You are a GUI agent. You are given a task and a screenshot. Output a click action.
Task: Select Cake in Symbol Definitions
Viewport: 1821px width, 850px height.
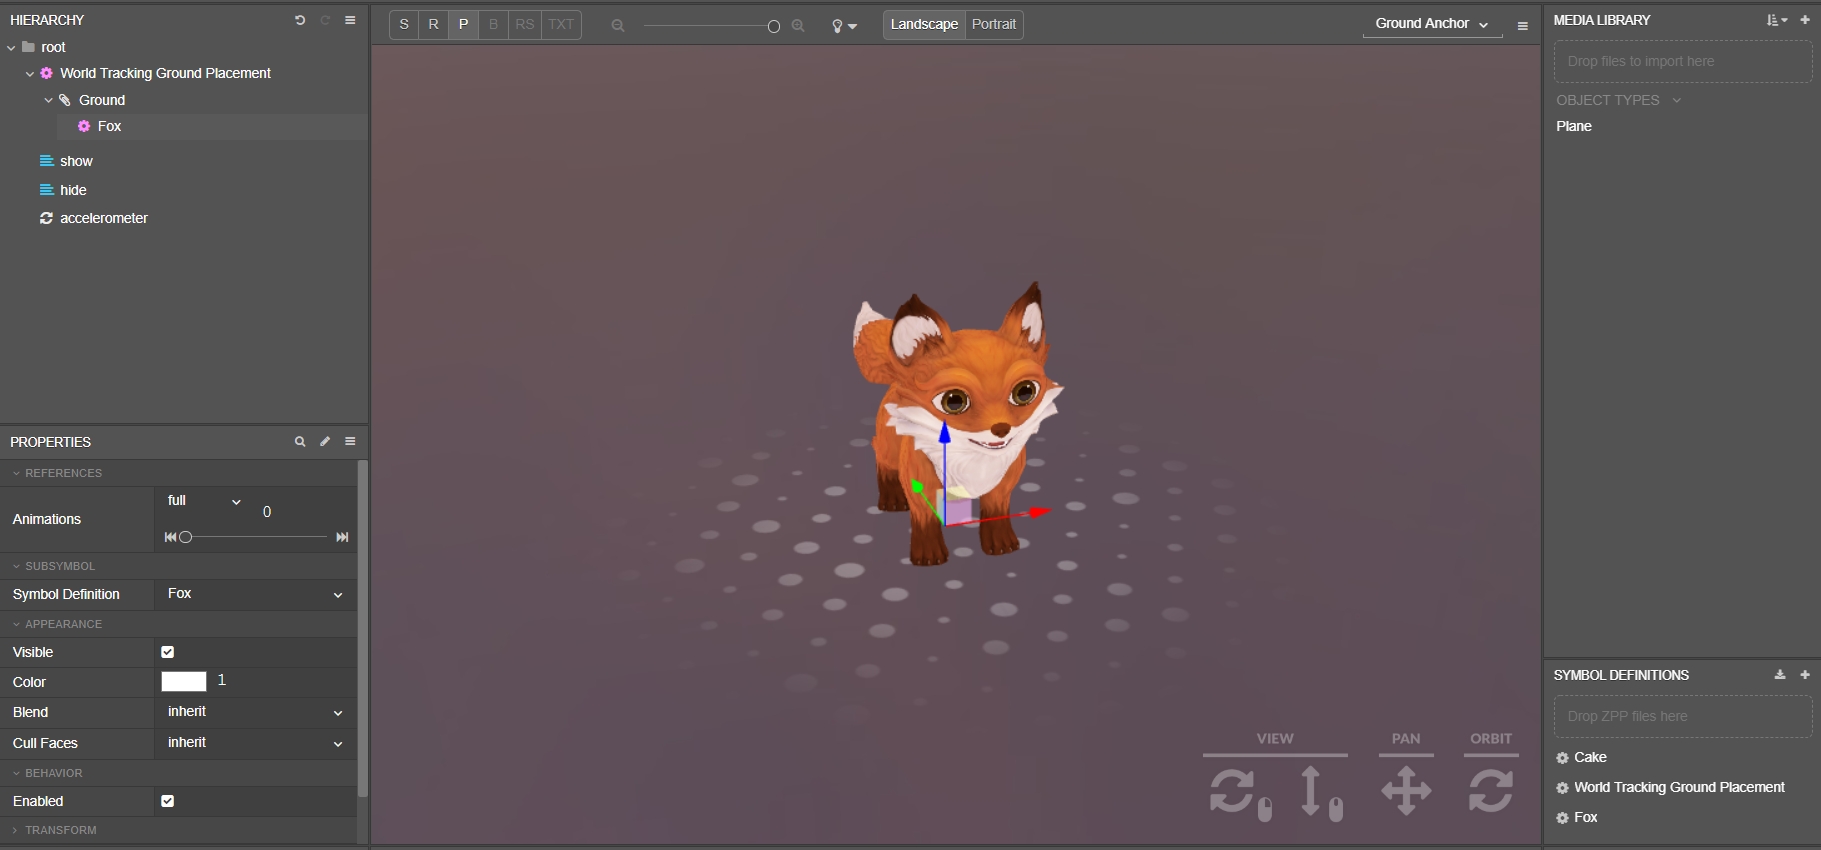pyautogui.click(x=1590, y=757)
